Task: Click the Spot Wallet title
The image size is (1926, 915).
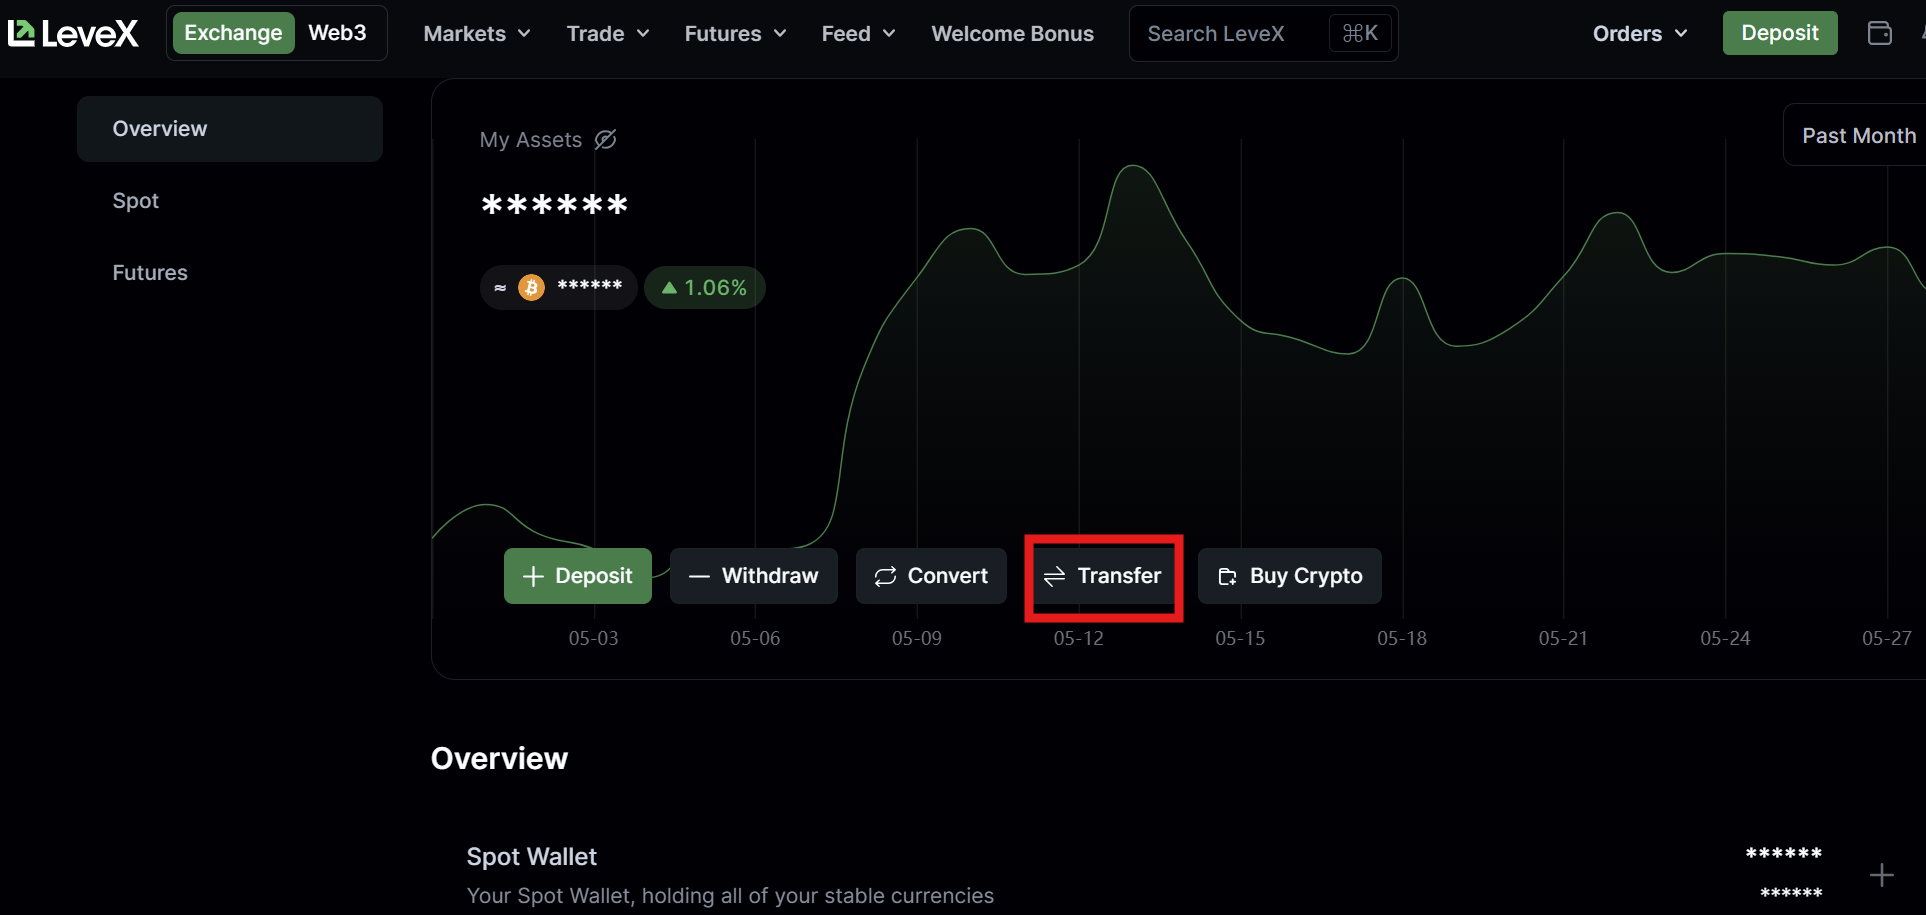Action: coord(531,857)
